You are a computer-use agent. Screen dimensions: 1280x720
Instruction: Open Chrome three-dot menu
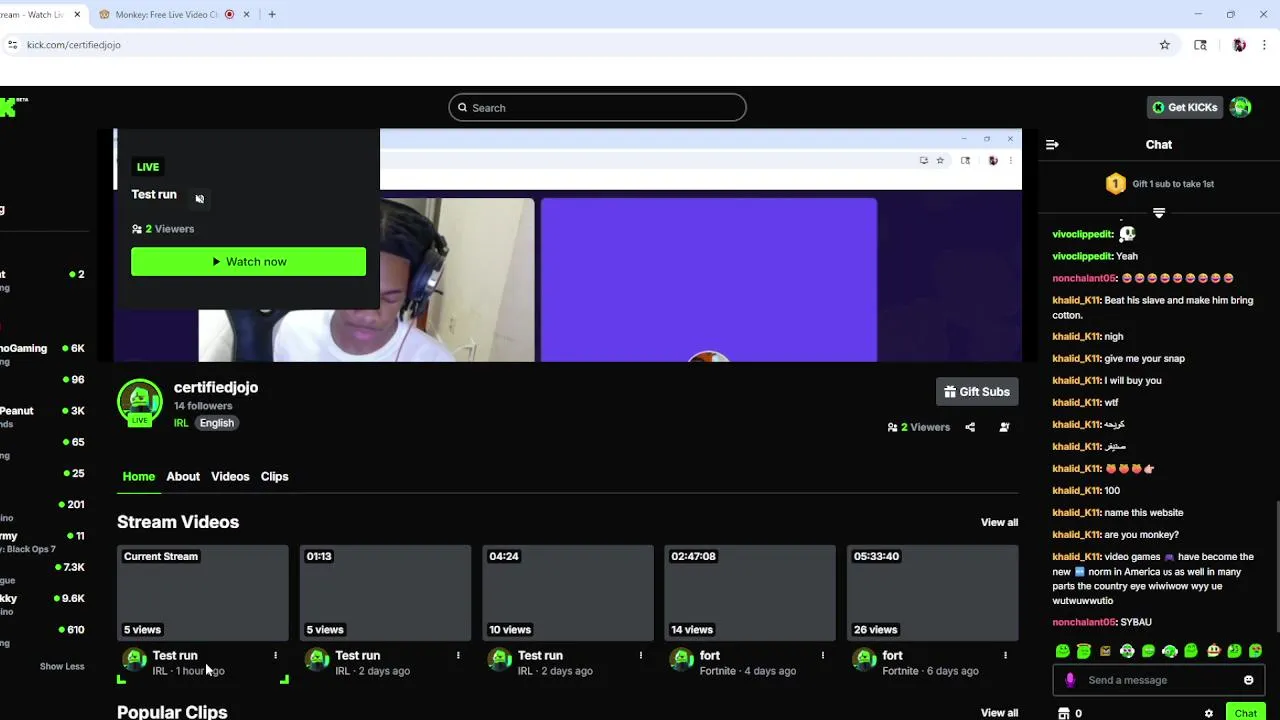click(1265, 45)
